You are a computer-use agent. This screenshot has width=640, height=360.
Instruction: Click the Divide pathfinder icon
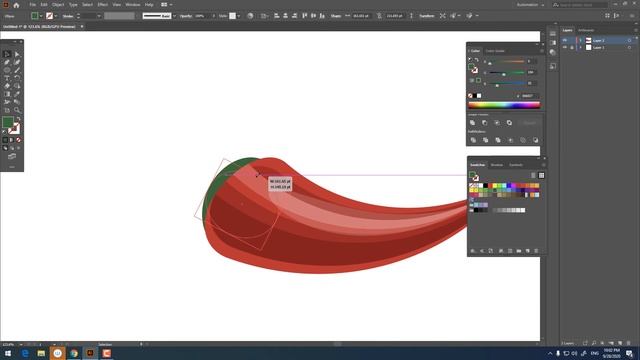click(x=473, y=140)
